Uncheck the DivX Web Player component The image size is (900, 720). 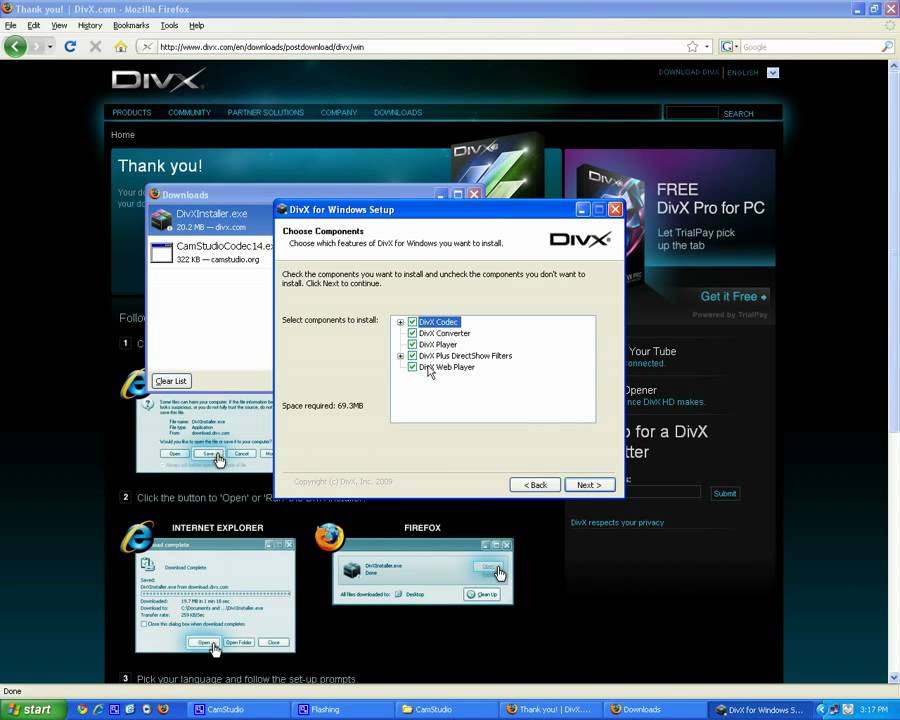[412, 367]
